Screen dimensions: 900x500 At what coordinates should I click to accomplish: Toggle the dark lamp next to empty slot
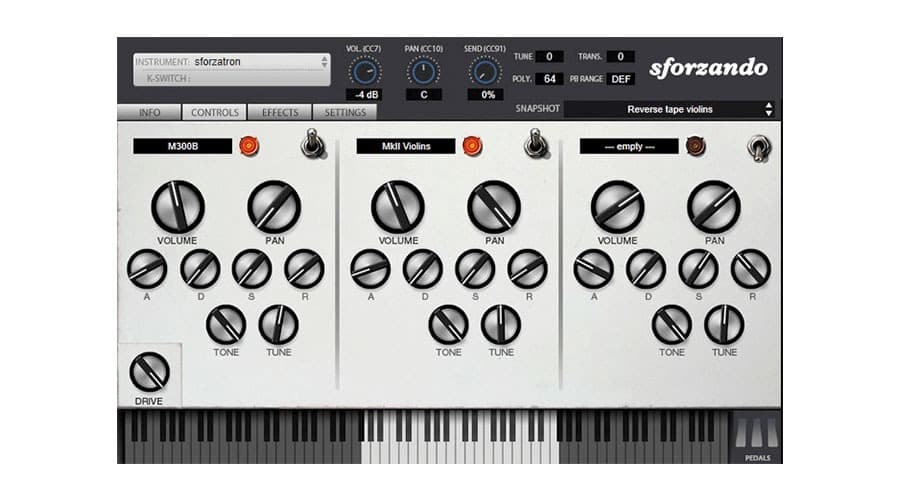[696, 146]
